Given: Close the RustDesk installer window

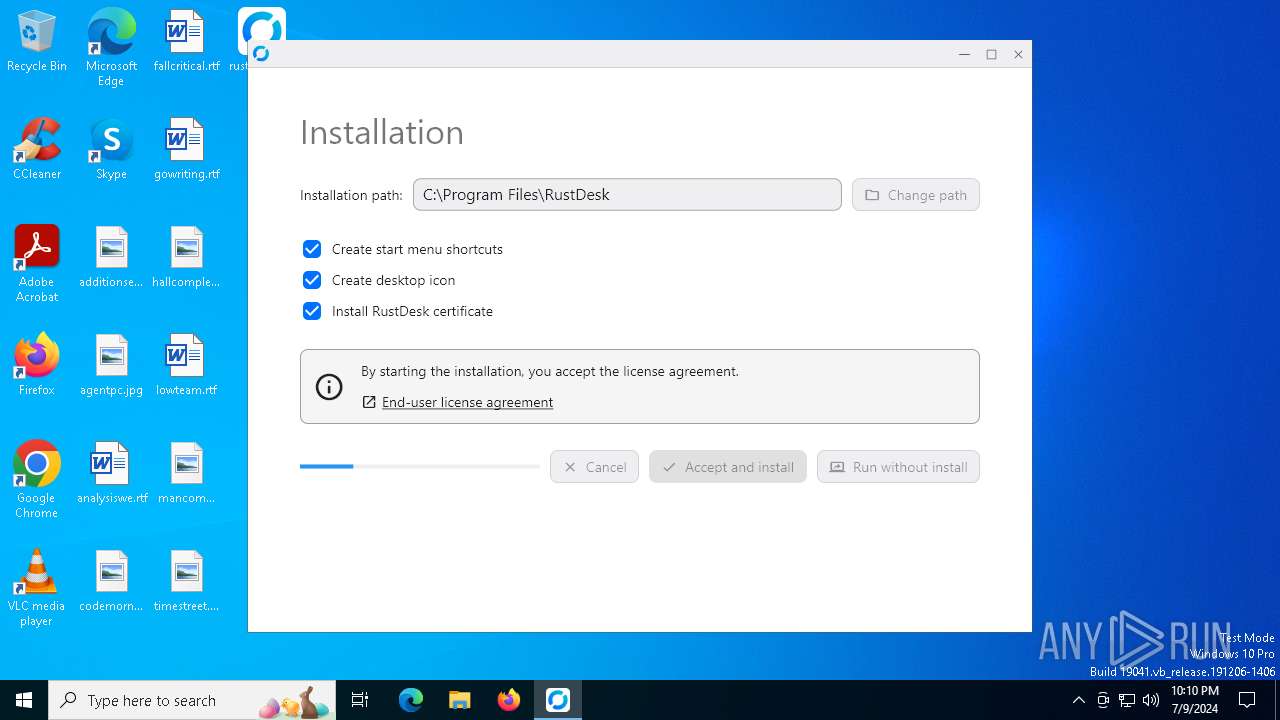Looking at the screenshot, I should [x=1018, y=54].
